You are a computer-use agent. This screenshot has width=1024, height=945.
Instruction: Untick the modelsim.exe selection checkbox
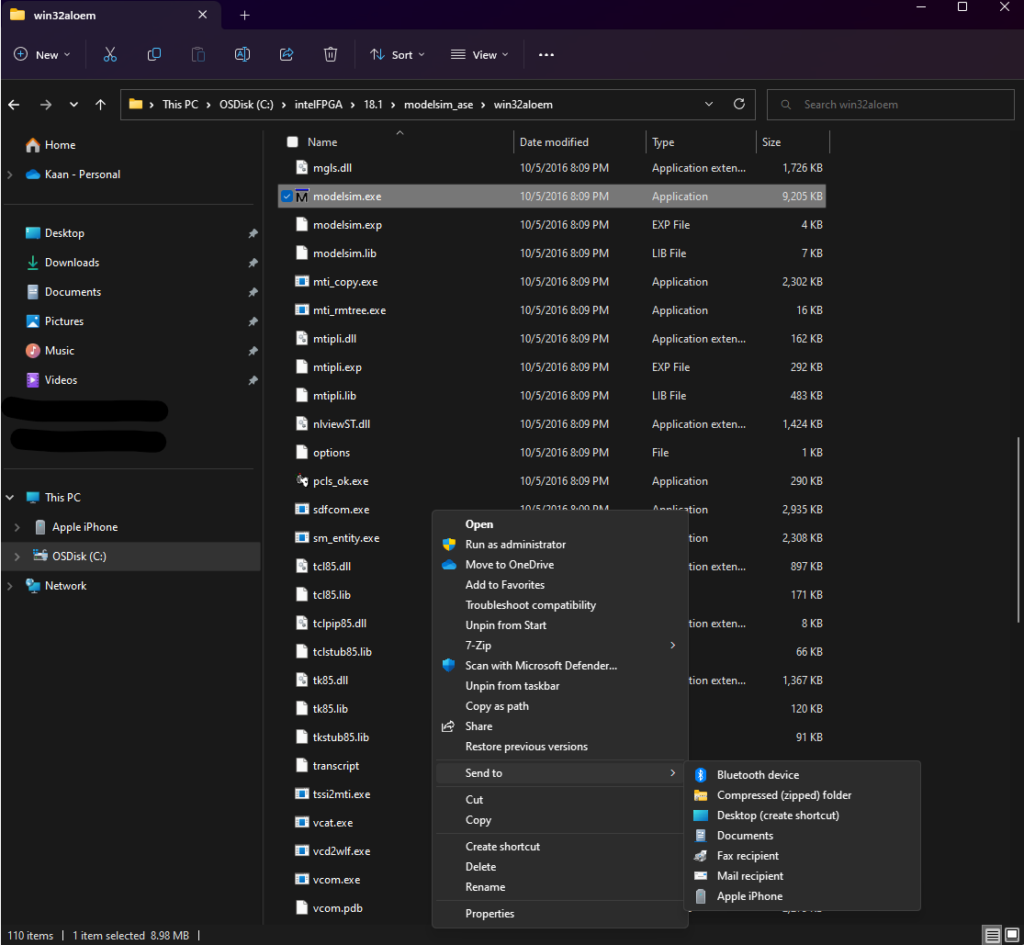pyautogui.click(x=287, y=196)
